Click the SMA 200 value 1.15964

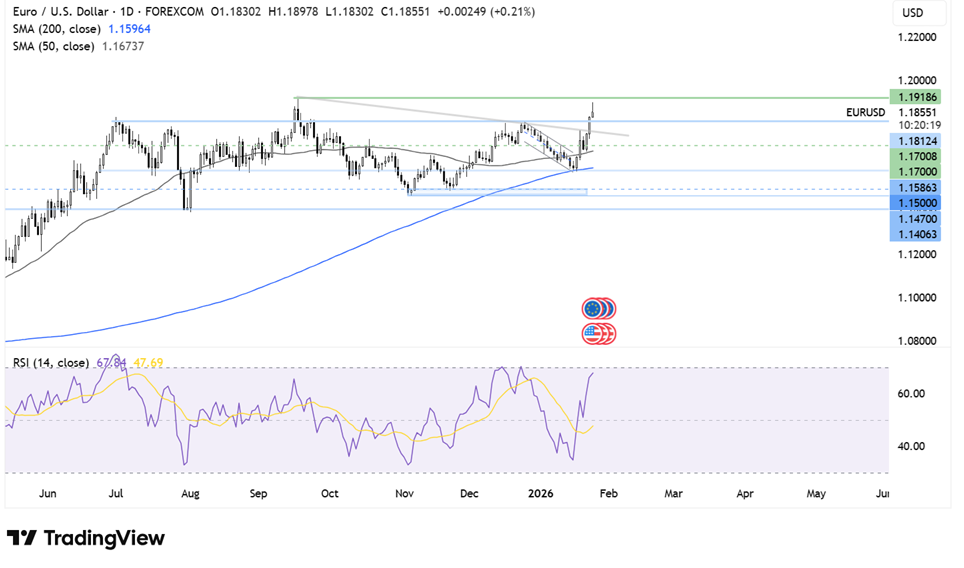coord(129,29)
